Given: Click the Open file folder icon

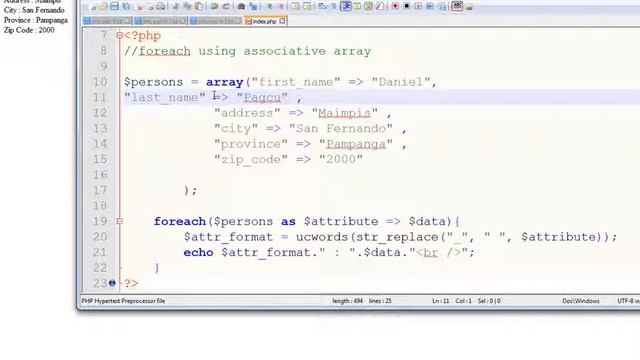Looking at the screenshot, I should point(103,6).
